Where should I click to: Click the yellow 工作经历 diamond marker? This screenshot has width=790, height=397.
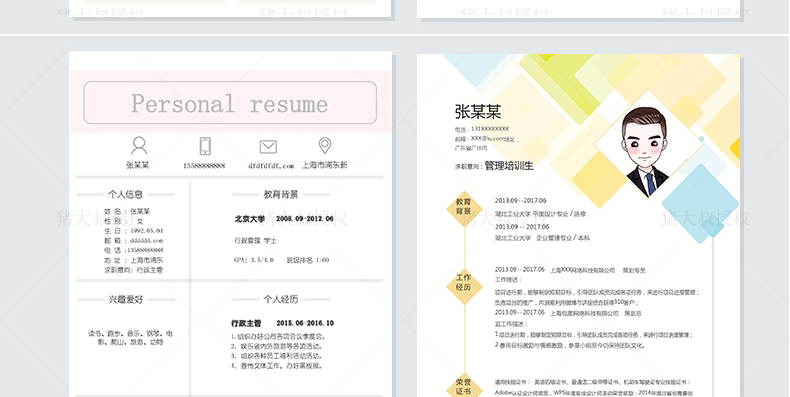464,286
